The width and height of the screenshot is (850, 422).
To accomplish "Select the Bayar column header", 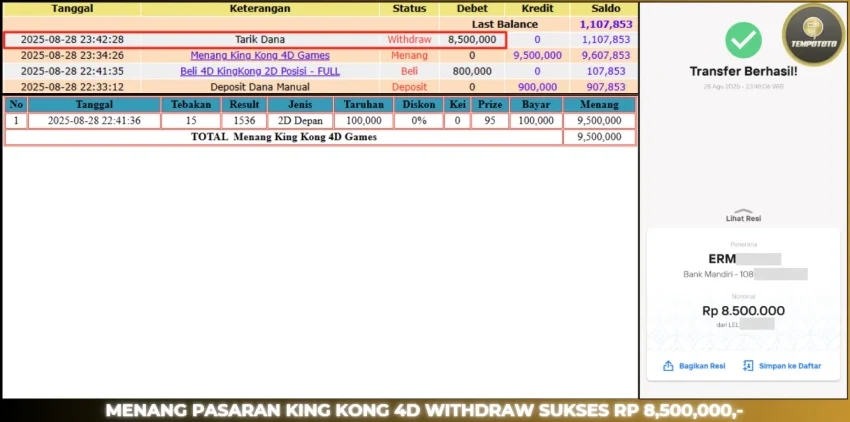I will coord(536,104).
